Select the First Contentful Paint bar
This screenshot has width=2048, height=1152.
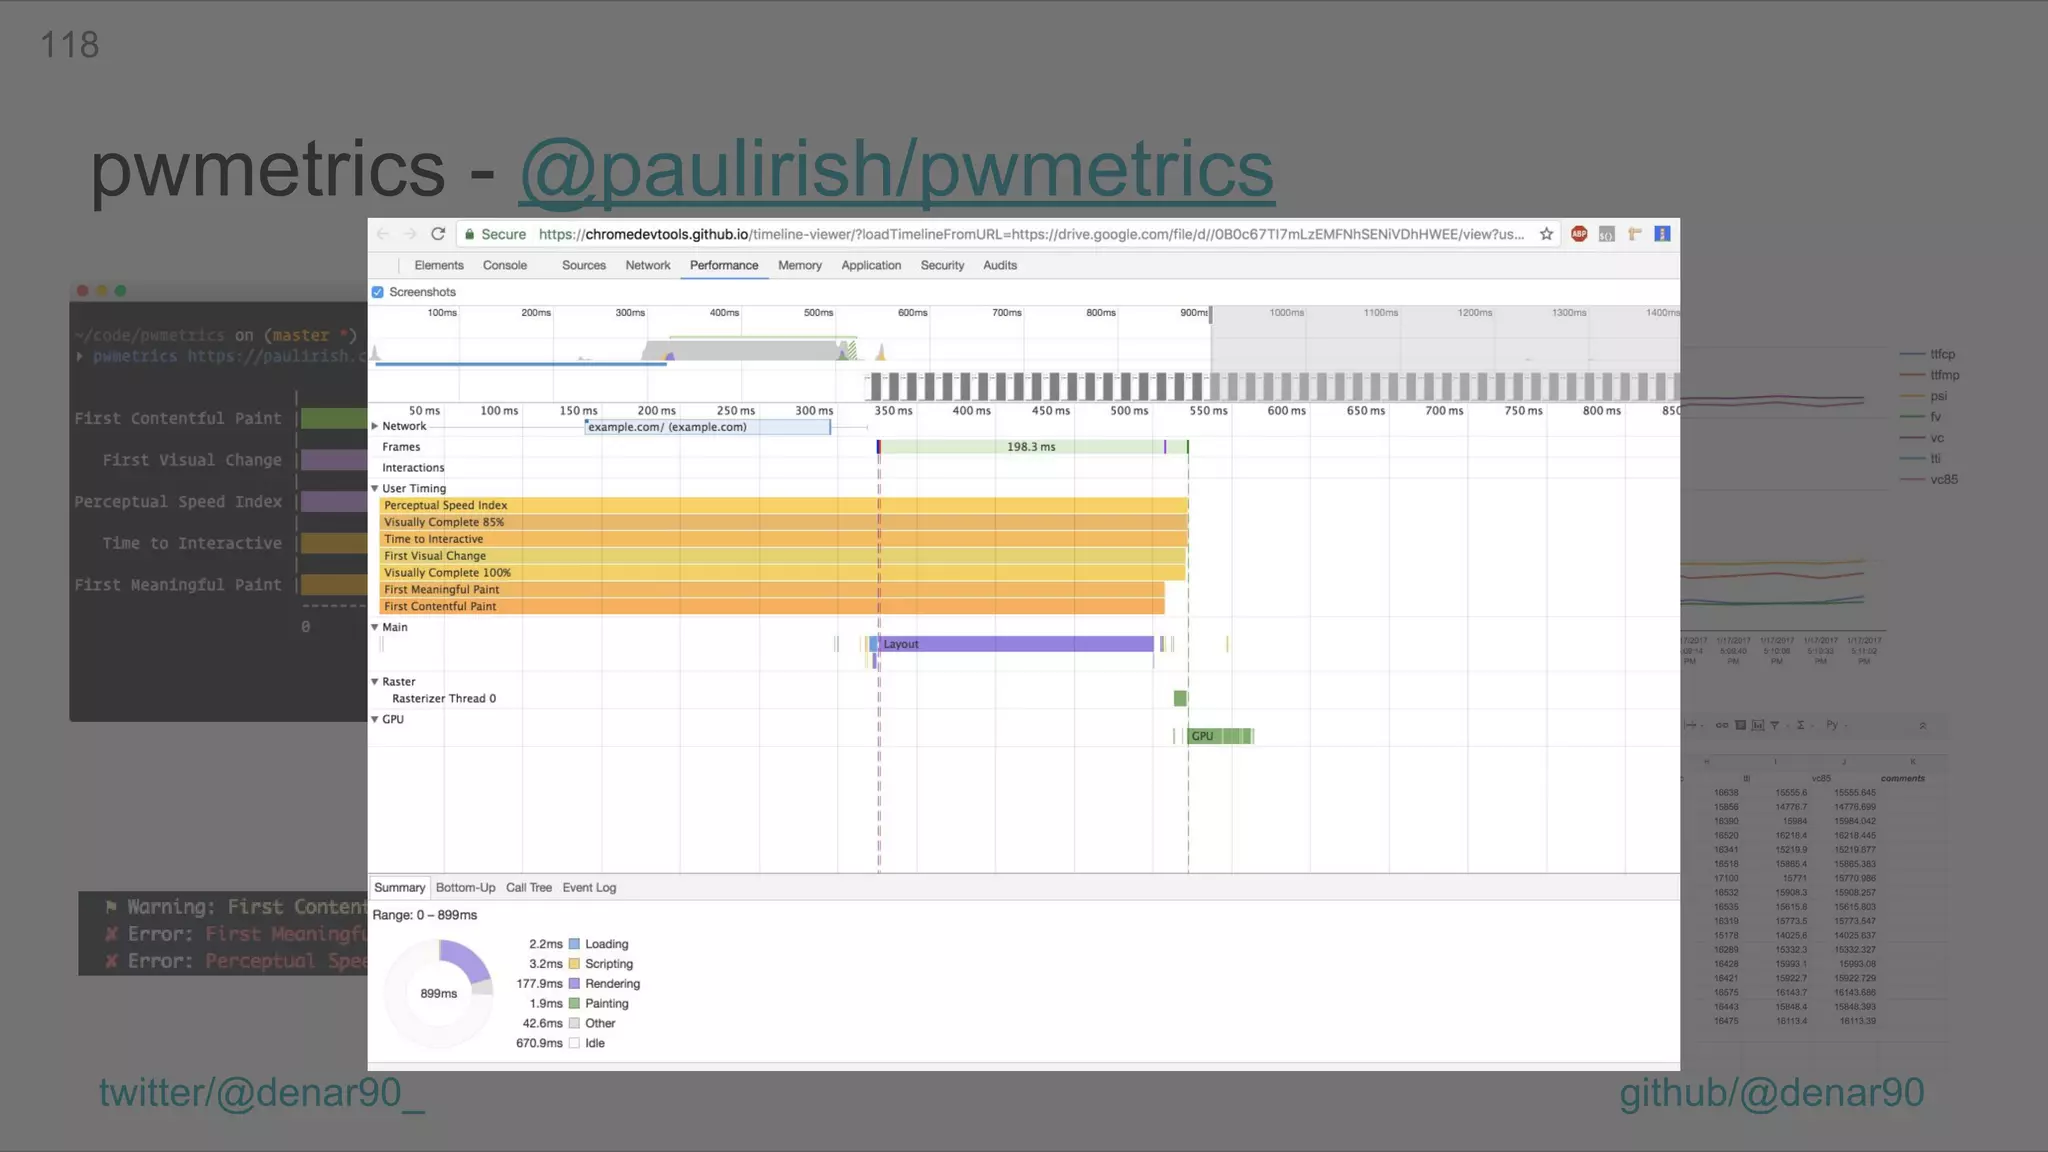point(772,607)
